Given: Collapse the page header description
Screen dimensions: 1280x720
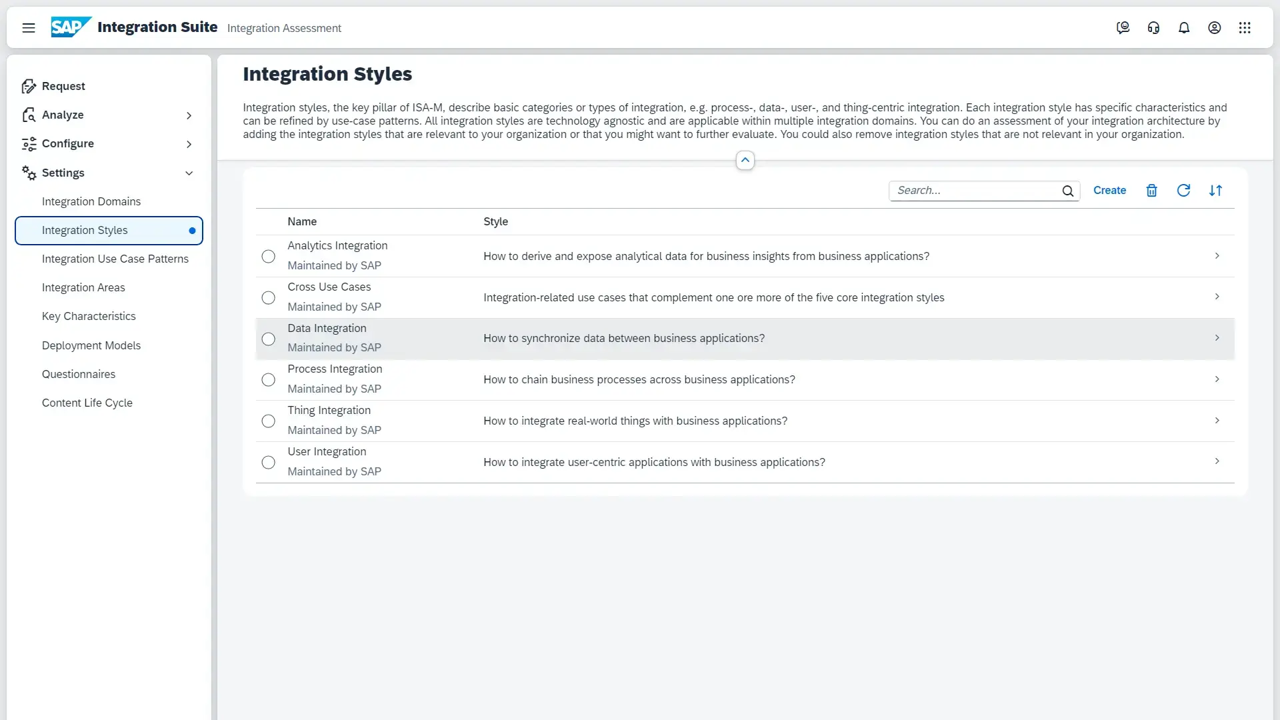Looking at the screenshot, I should (745, 160).
